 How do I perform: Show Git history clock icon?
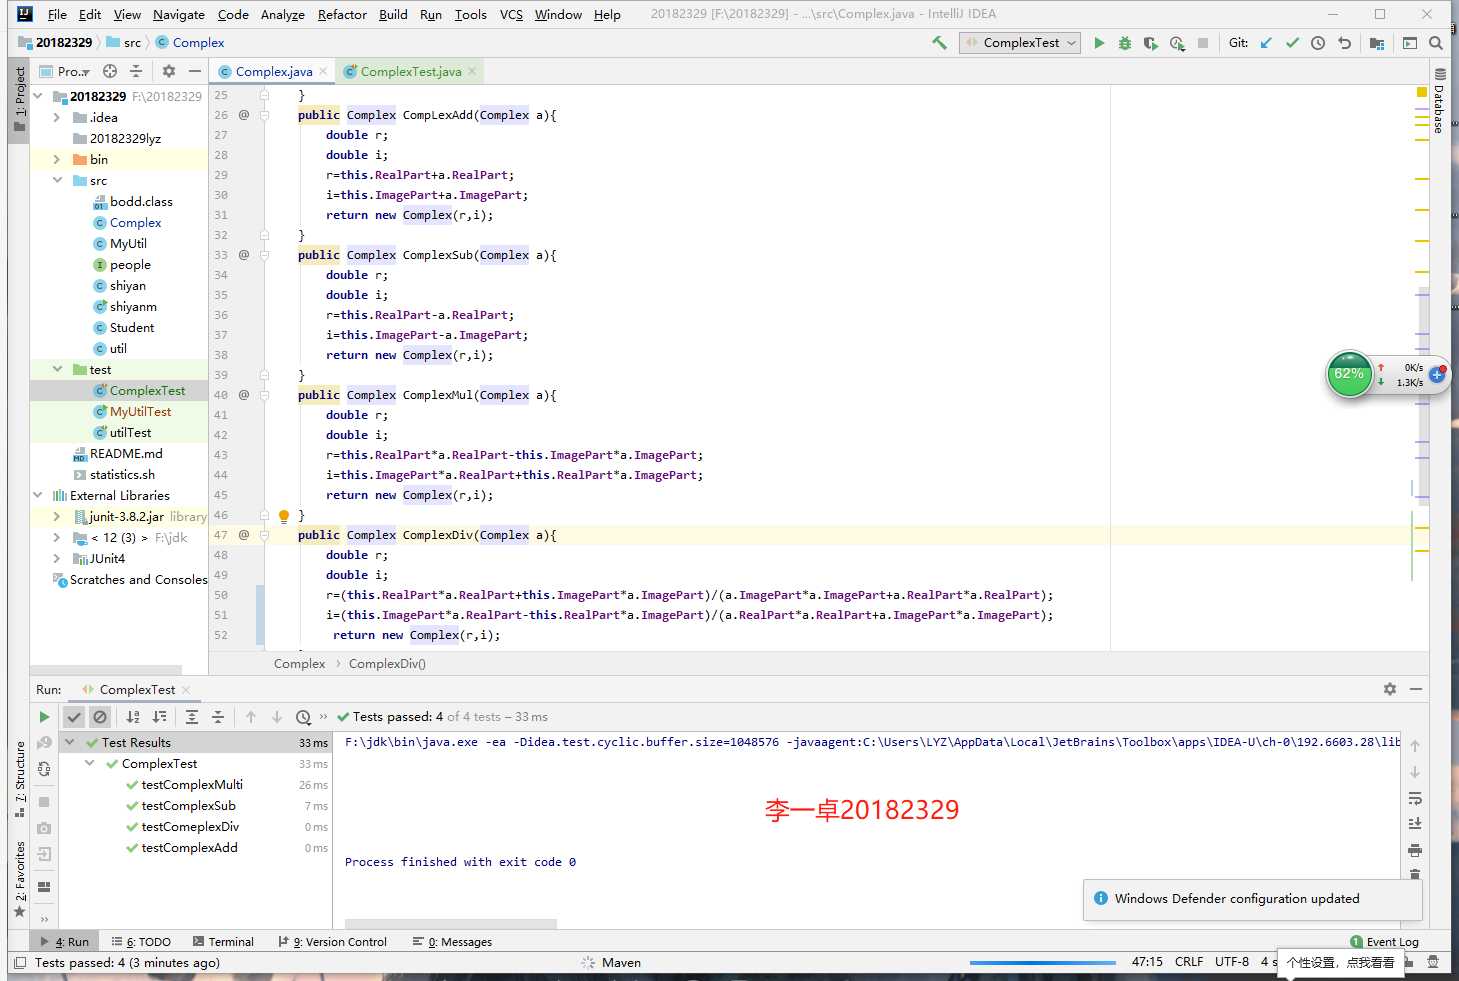(x=1318, y=43)
